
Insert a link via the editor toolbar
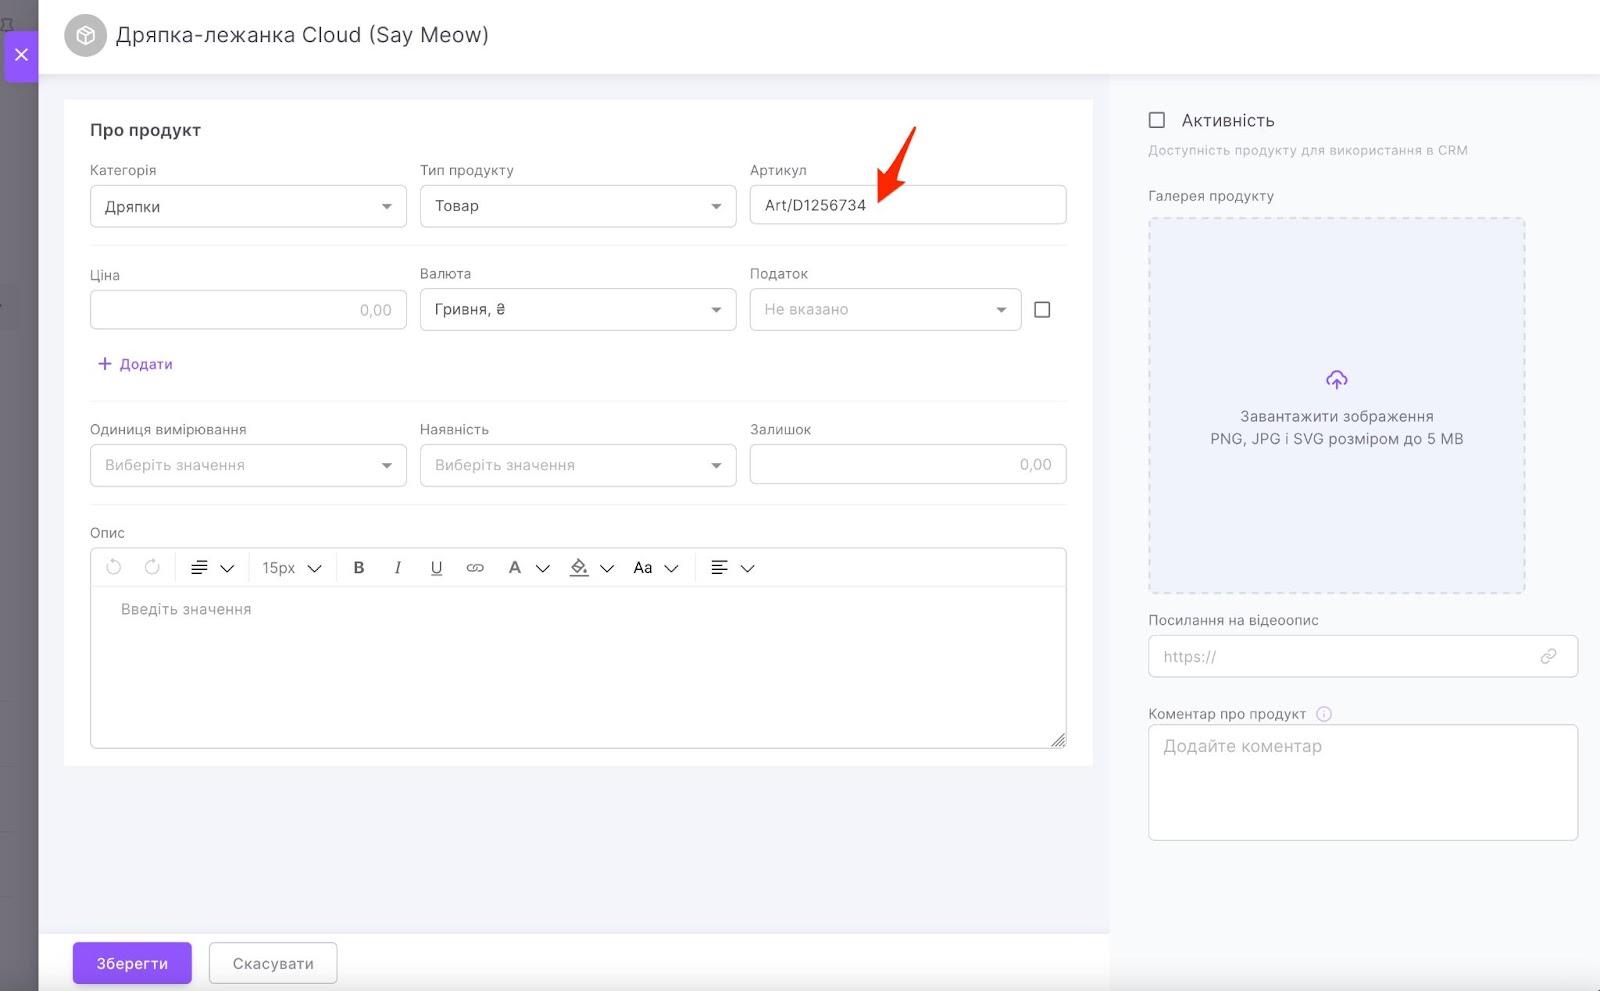[x=475, y=568]
